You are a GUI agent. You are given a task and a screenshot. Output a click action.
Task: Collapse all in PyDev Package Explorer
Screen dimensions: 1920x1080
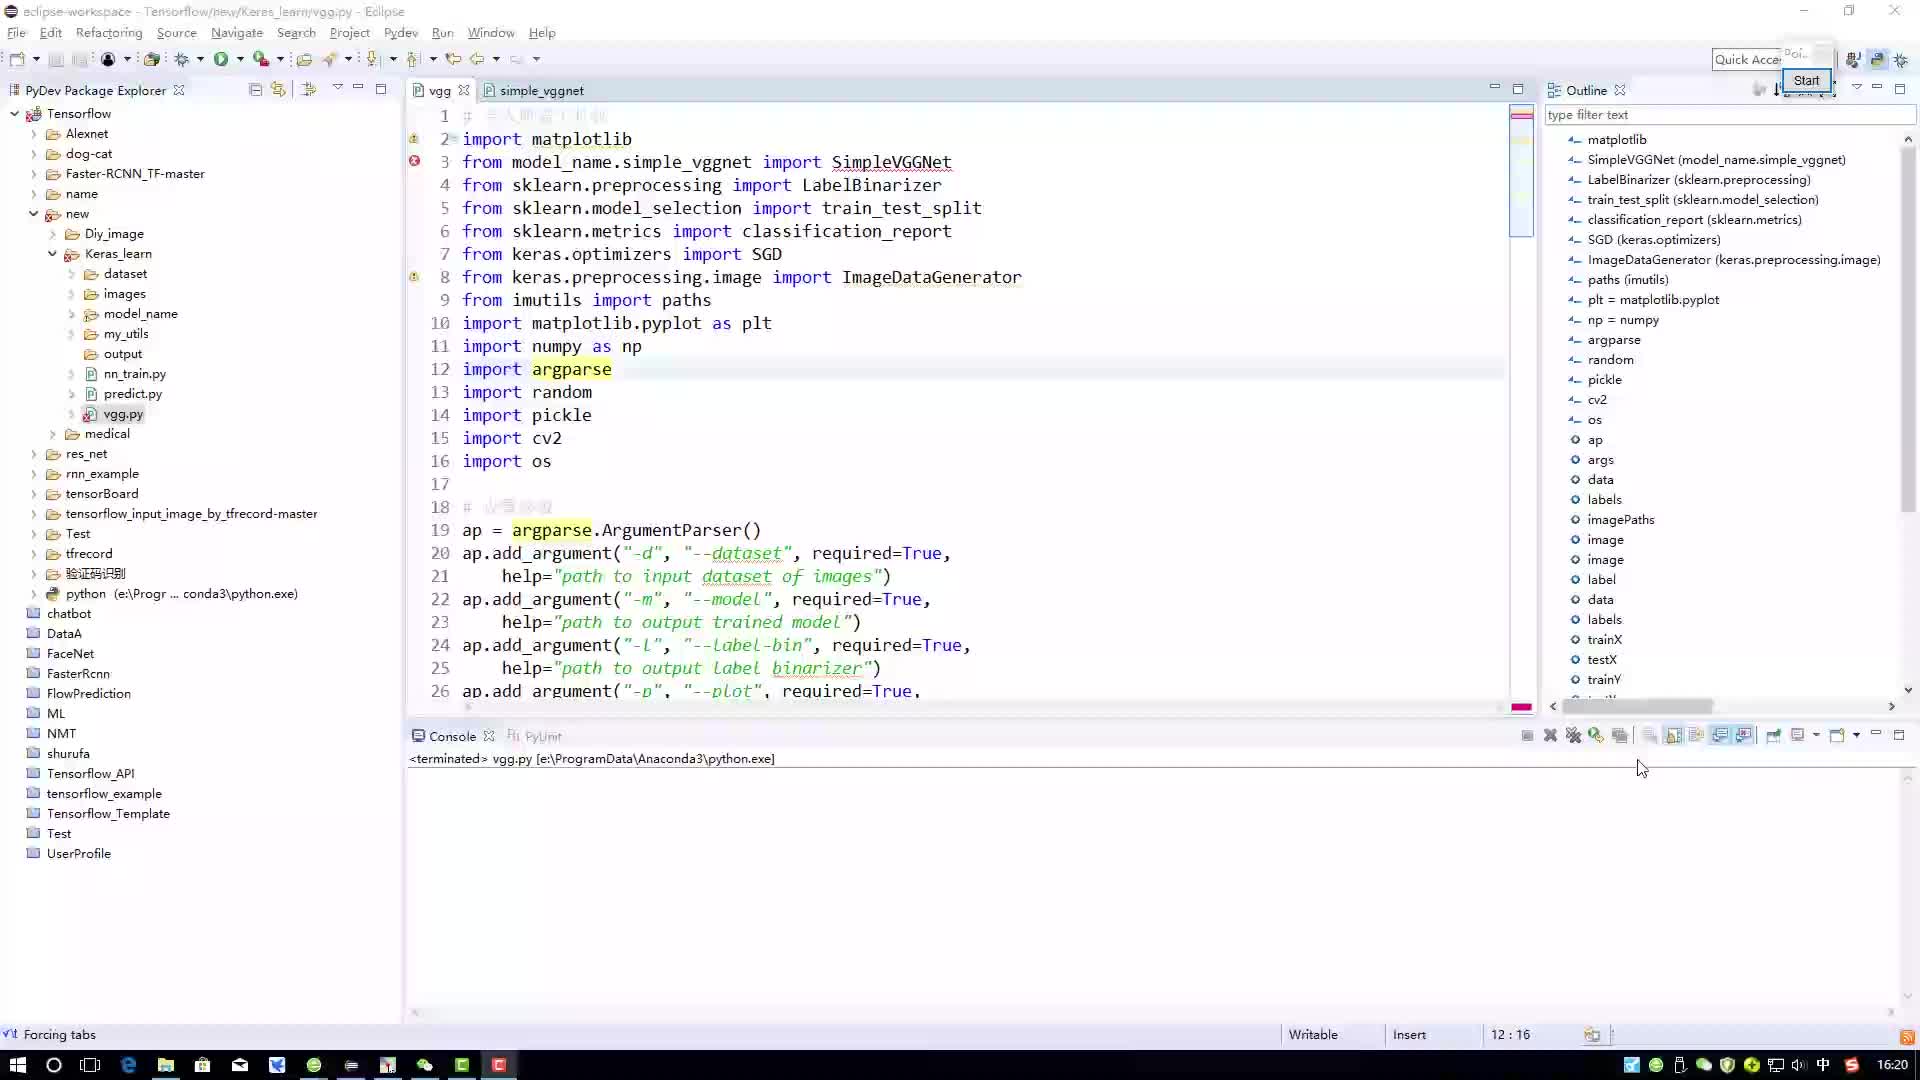click(x=256, y=89)
